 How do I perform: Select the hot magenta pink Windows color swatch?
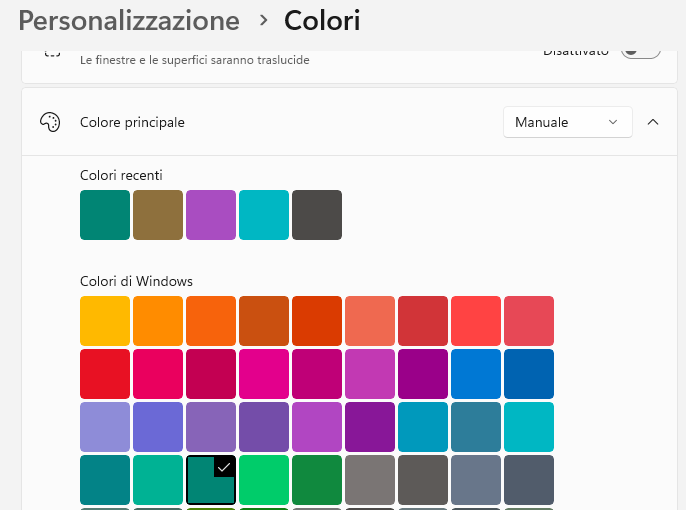264,374
